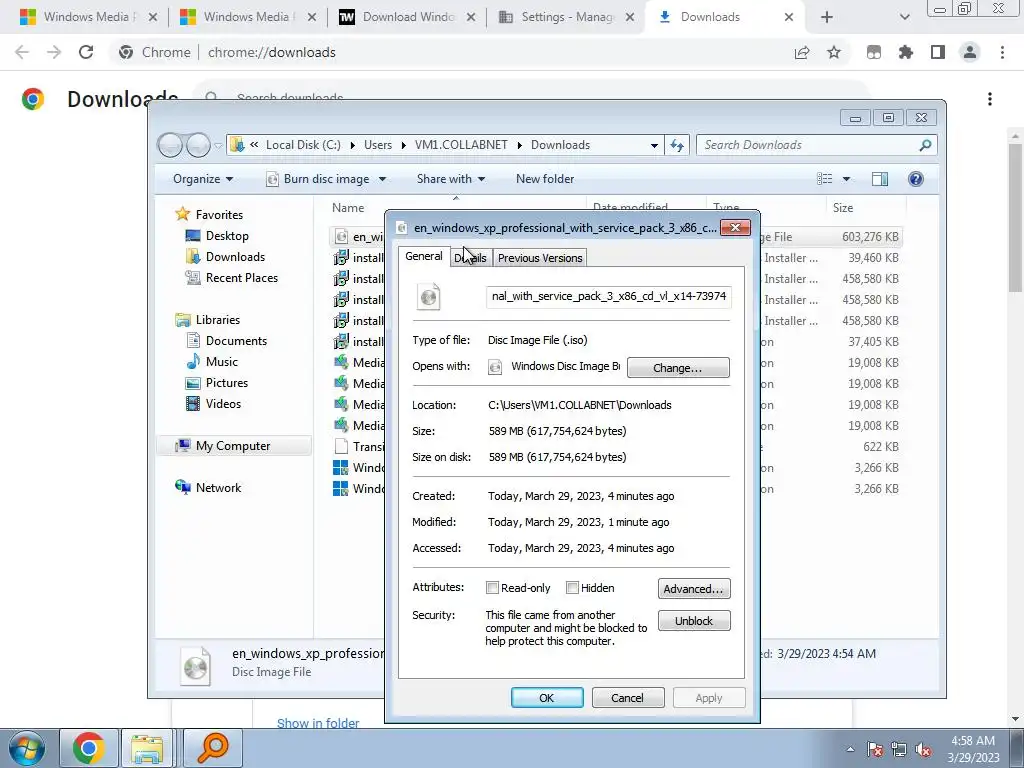Viewport: 1024px width, 768px height.
Task: Click New folder in the Explorer toolbar
Action: click(x=545, y=179)
